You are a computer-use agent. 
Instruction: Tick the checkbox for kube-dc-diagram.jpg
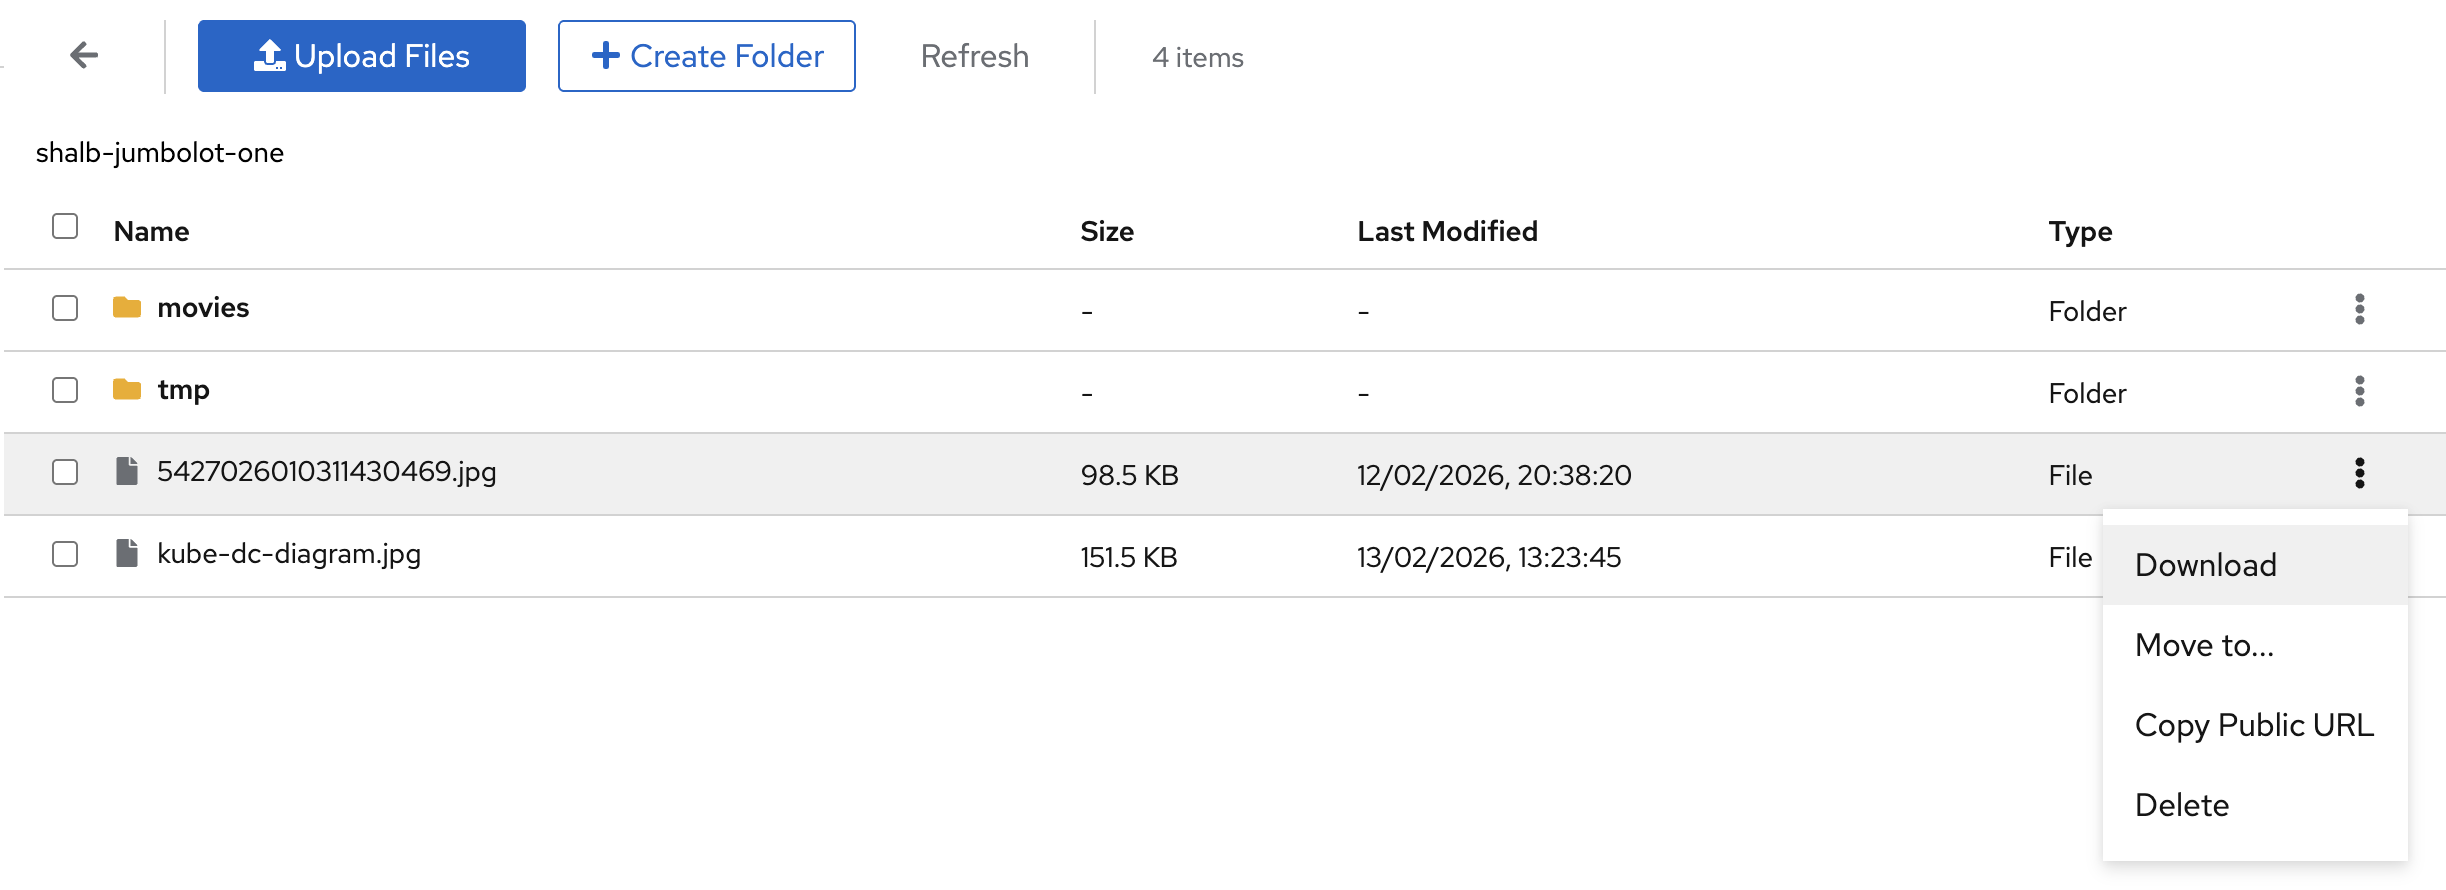pyautogui.click(x=65, y=554)
